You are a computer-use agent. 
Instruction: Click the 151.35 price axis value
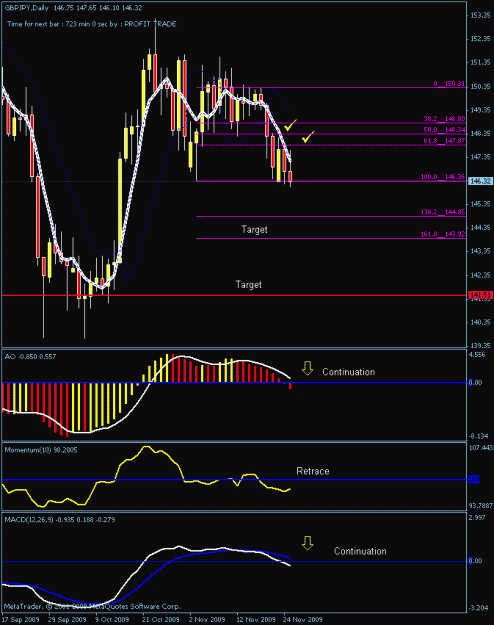pyautogui.click(x=480, y=62)
